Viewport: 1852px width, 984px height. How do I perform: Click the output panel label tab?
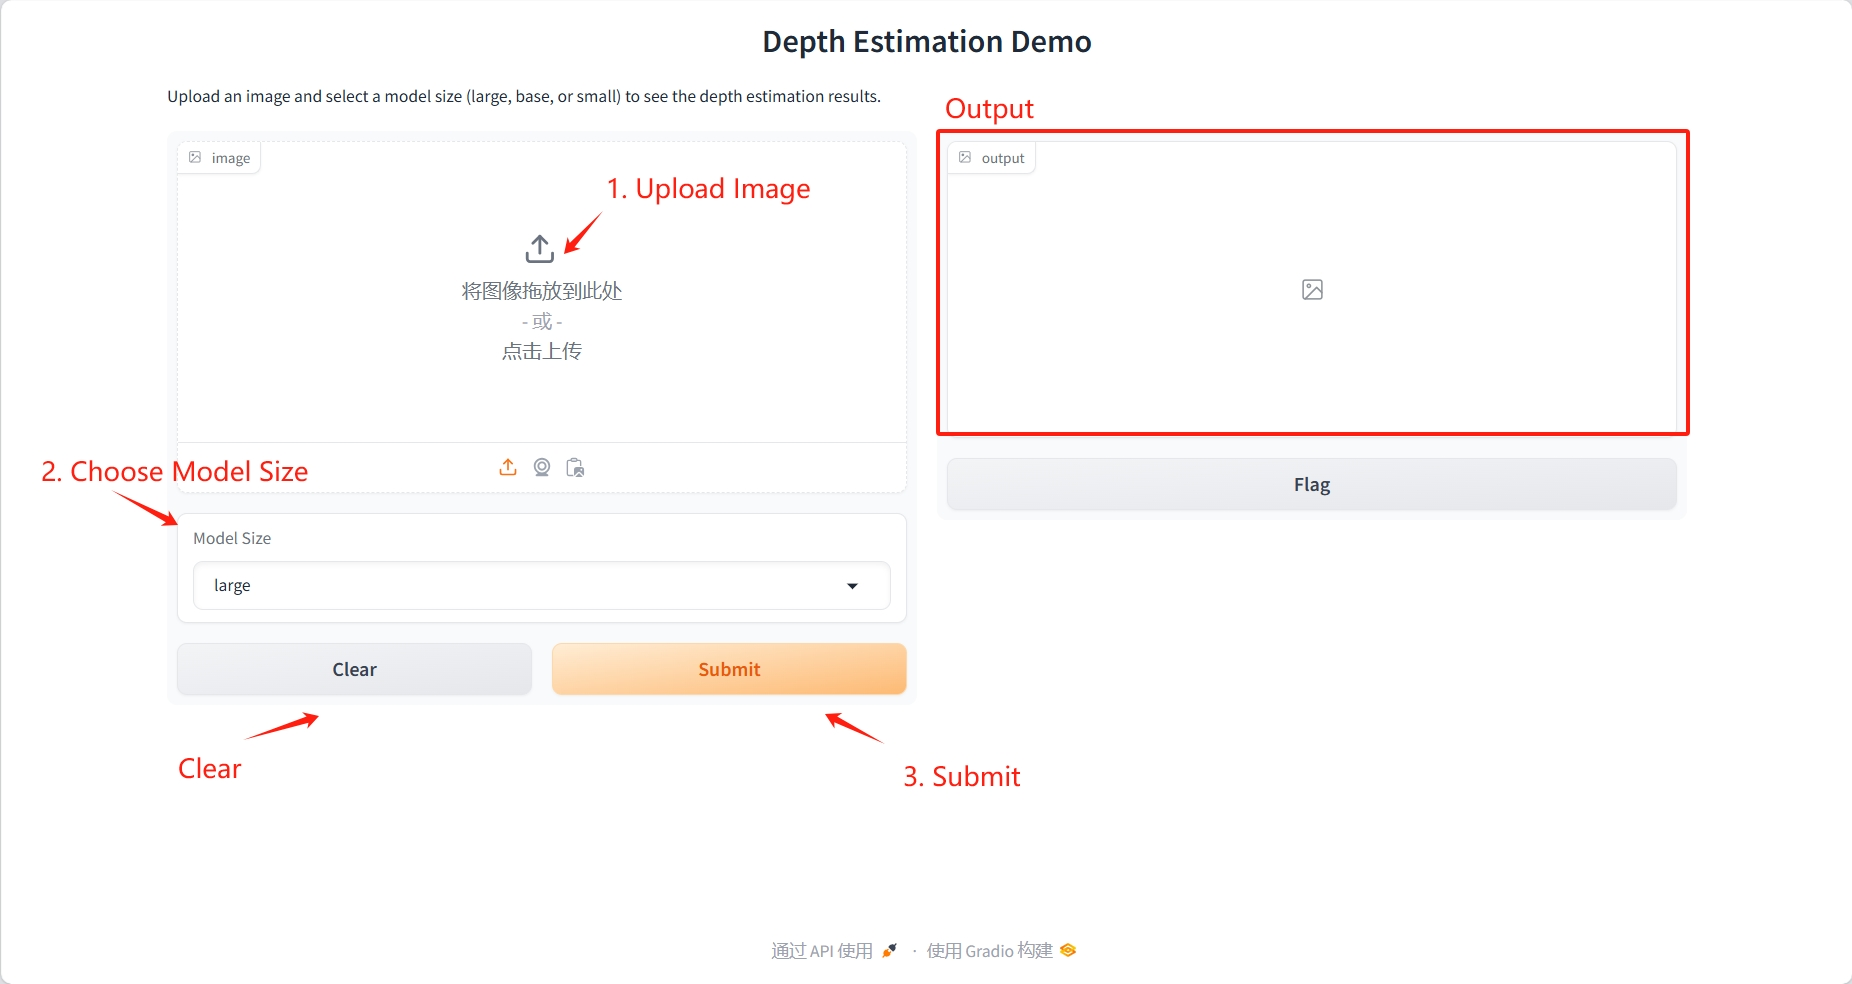pyautogui.click(x=992, y=158)
